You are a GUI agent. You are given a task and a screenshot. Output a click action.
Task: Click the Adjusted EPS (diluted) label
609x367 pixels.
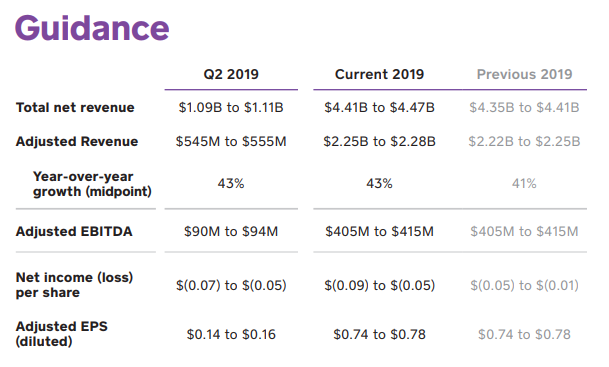tap(61, 334)
